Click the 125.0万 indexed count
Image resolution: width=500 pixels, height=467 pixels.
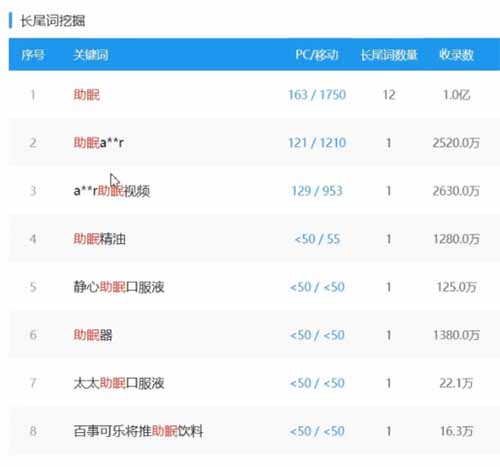coord(456,287)
